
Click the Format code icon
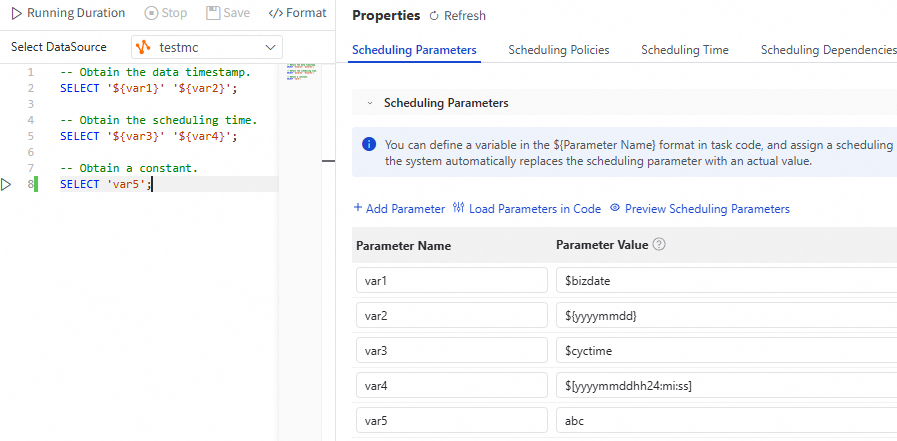click(274, 13)
